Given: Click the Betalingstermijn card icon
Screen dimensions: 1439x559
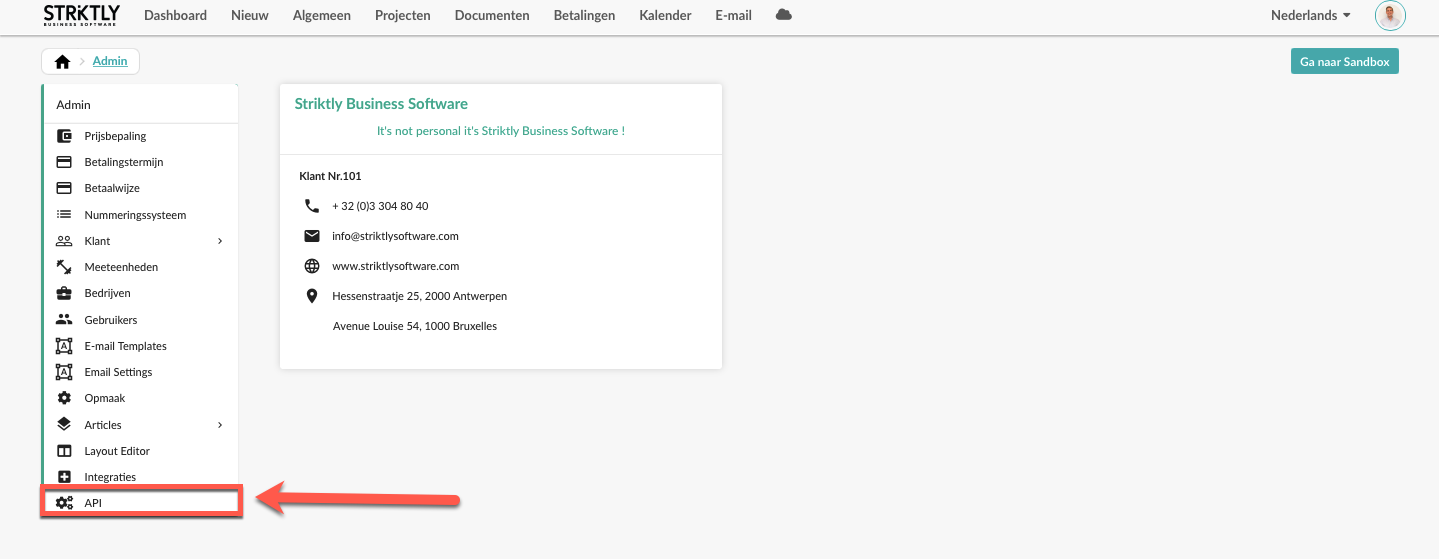Looking at the screenshot, I should [x=64, y=162].
